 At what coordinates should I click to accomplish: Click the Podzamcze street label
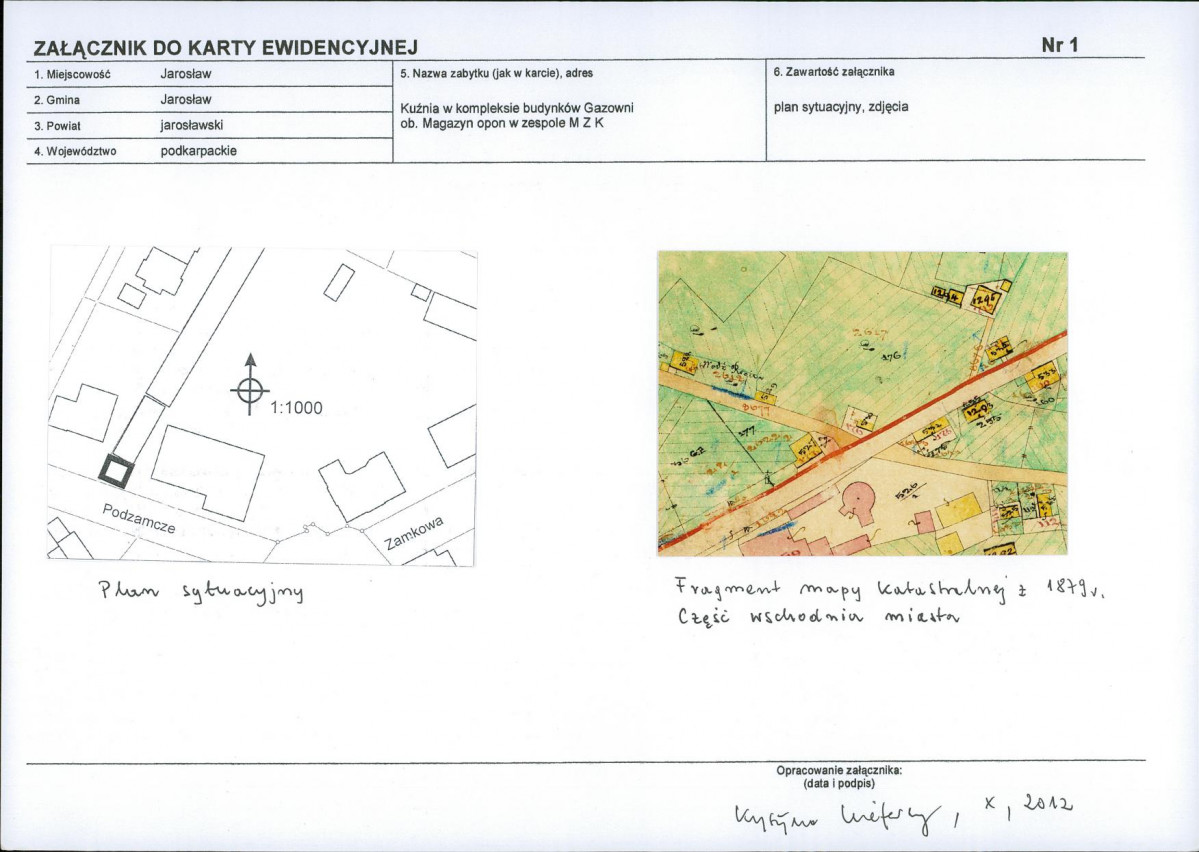(140, 519)
